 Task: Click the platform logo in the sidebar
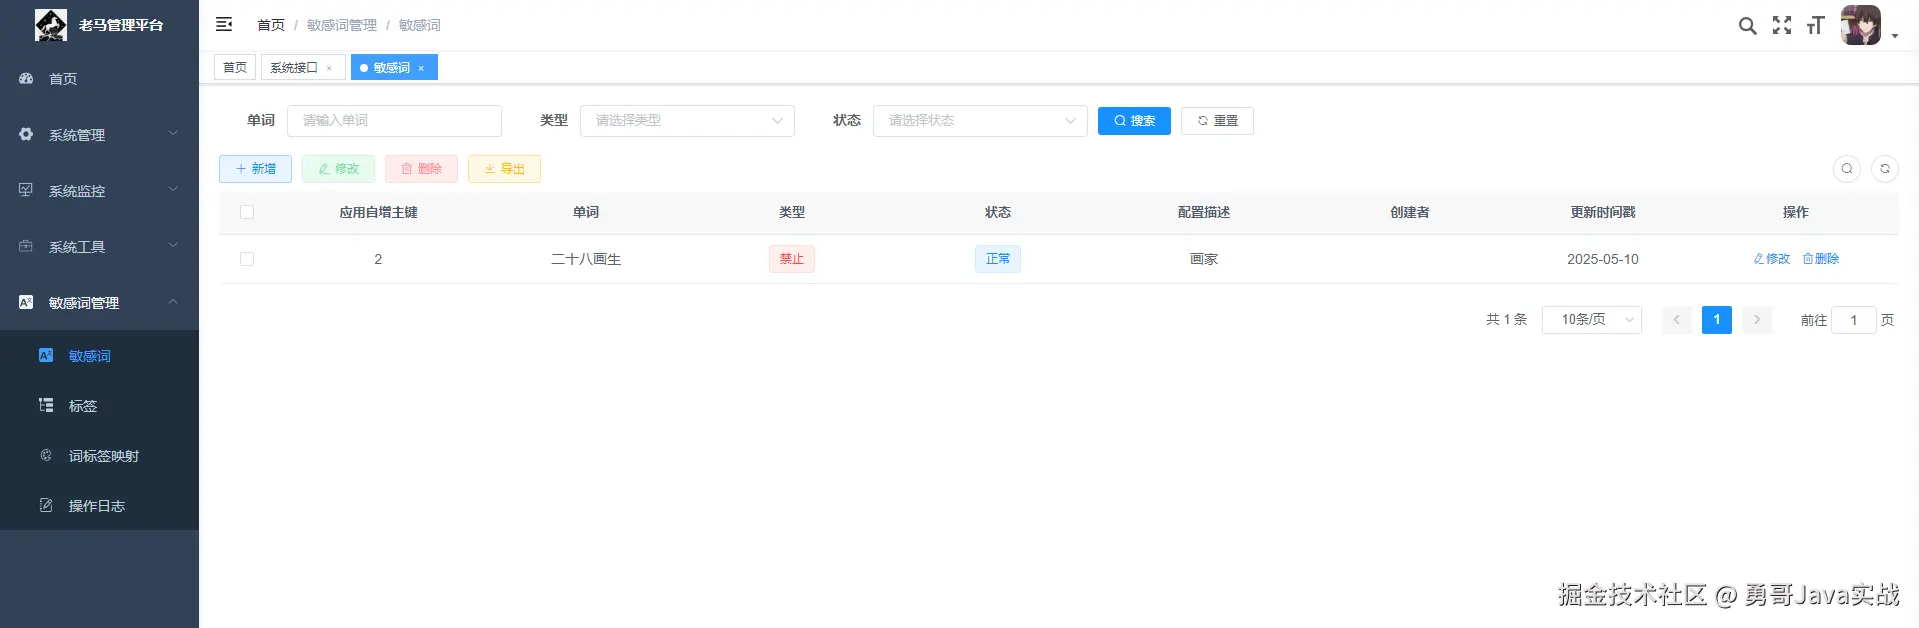pos(50,25)
